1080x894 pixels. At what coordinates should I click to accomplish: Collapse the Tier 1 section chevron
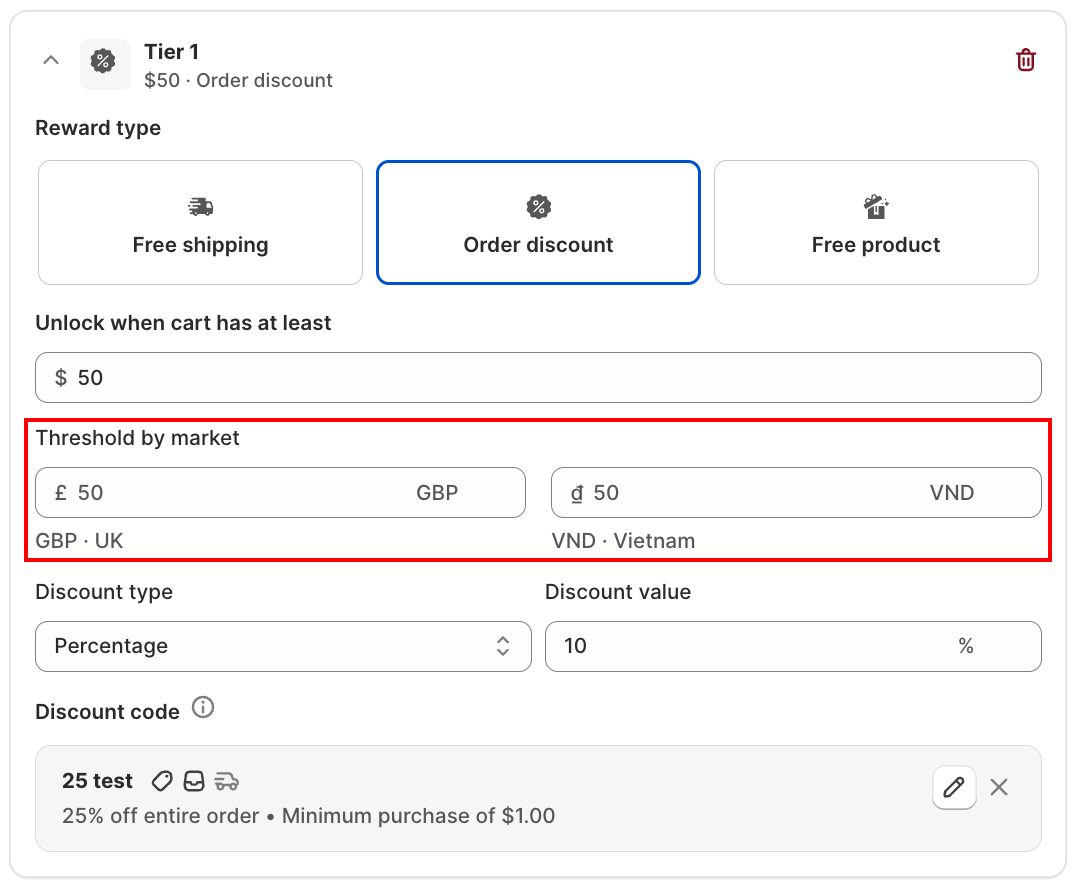(x=51, y=61)
